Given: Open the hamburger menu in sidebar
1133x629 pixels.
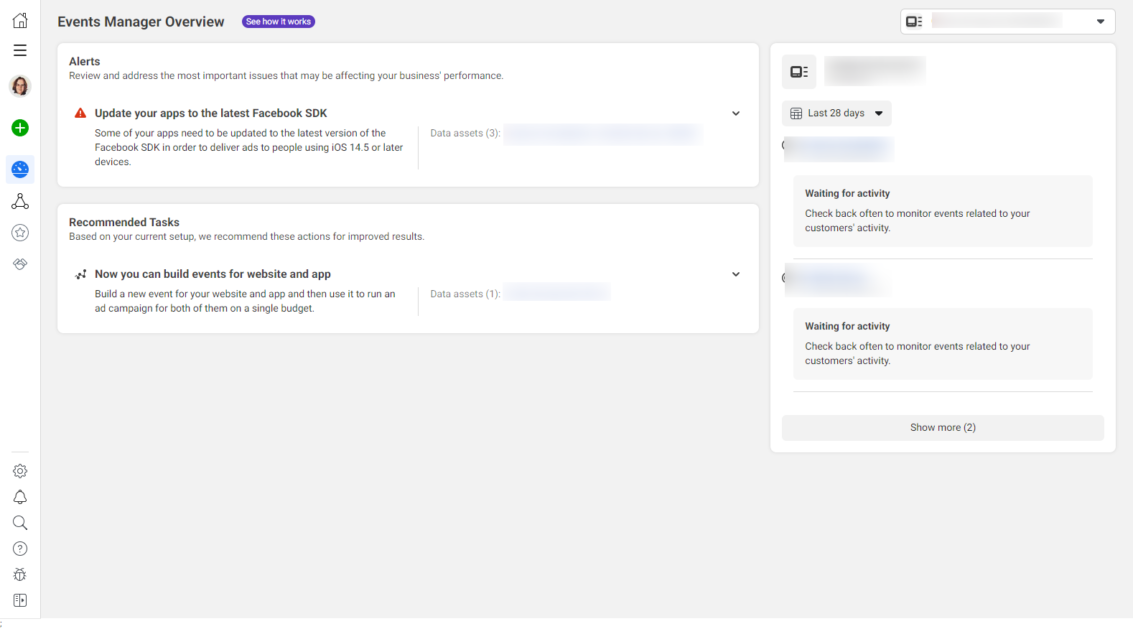Looking at the screenshot, I should pyautogui.click(x=20, y=50).
